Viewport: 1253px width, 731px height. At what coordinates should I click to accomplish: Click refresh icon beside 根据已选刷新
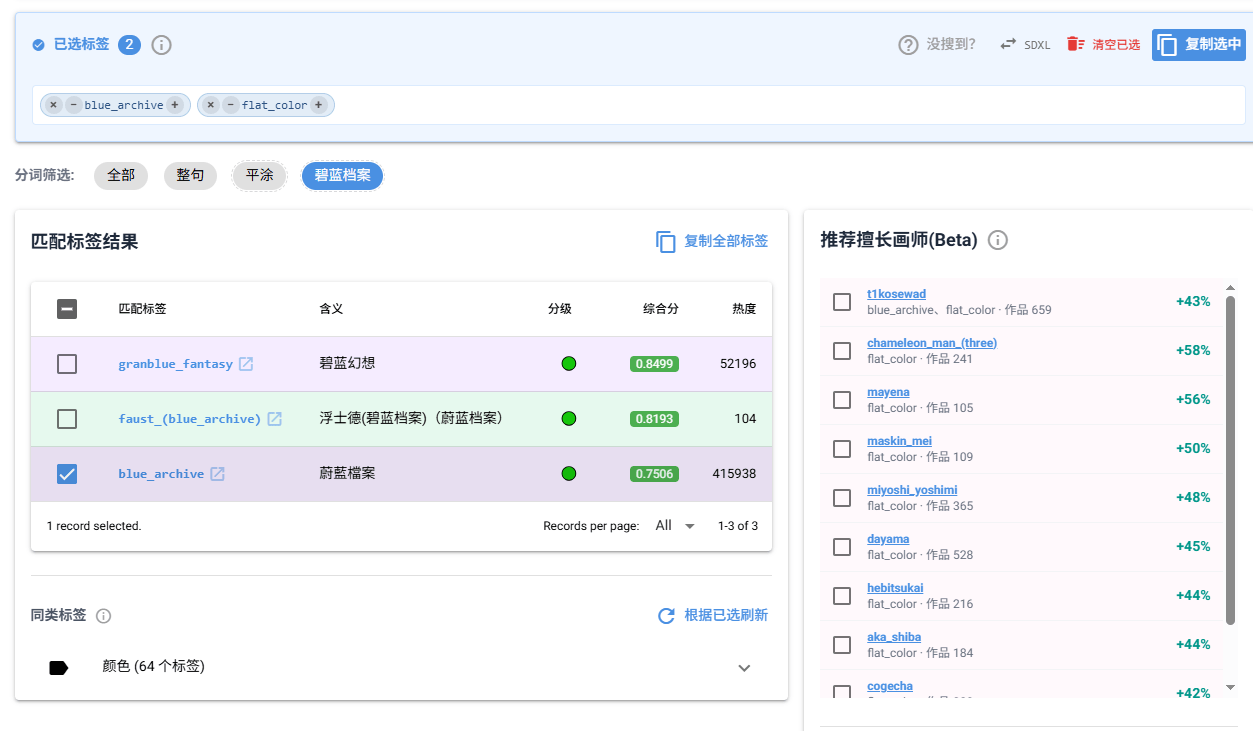click(666, 616)
